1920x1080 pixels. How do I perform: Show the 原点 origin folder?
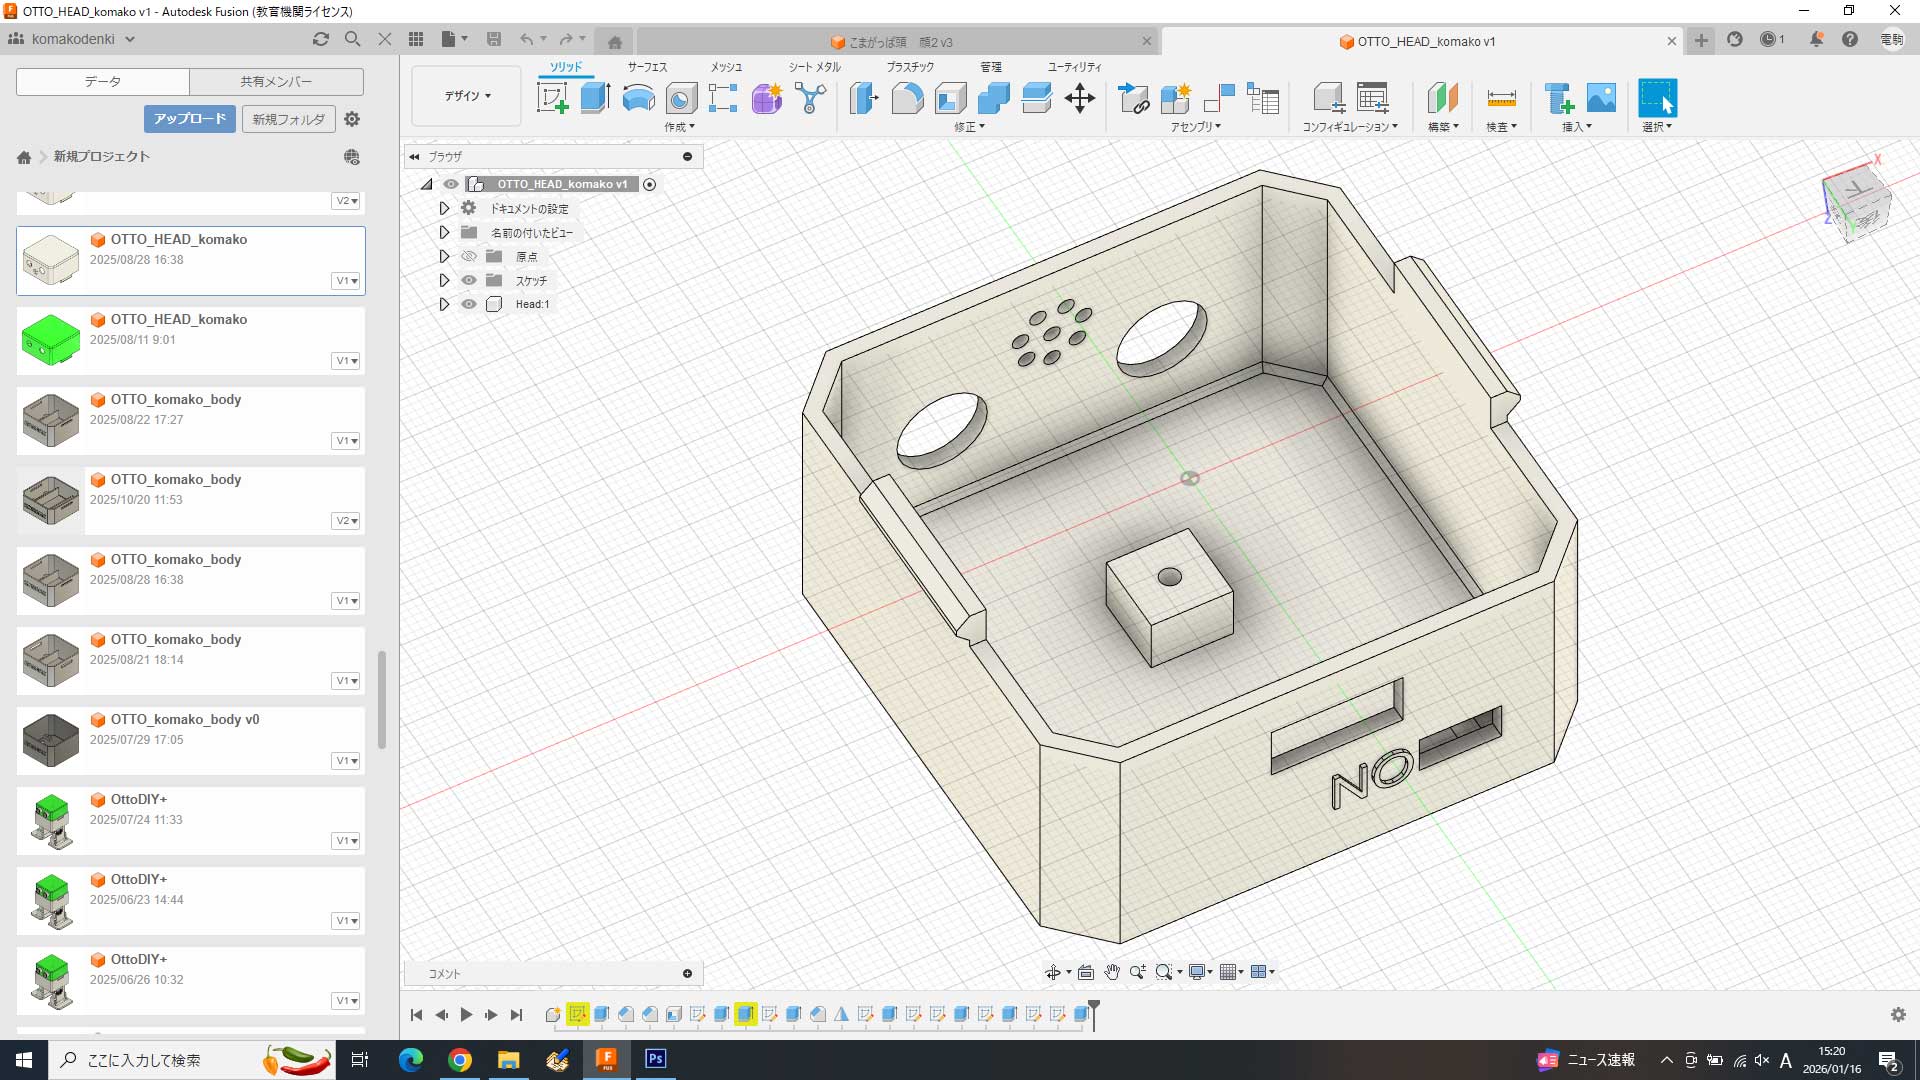click(x=469, y=256)
